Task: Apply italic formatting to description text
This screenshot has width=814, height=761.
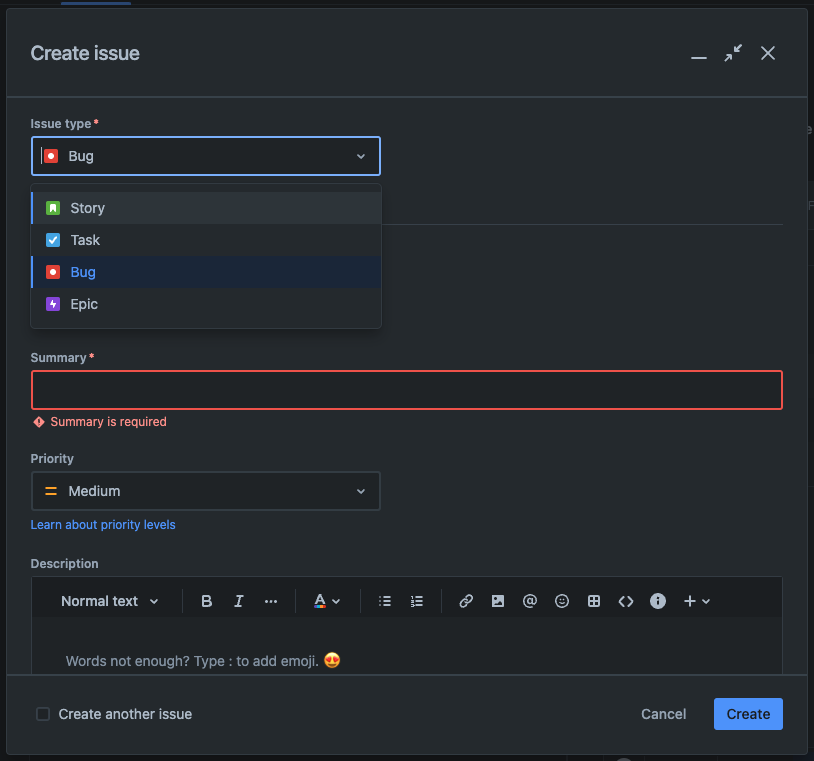Action: click(x=238, y=601)
